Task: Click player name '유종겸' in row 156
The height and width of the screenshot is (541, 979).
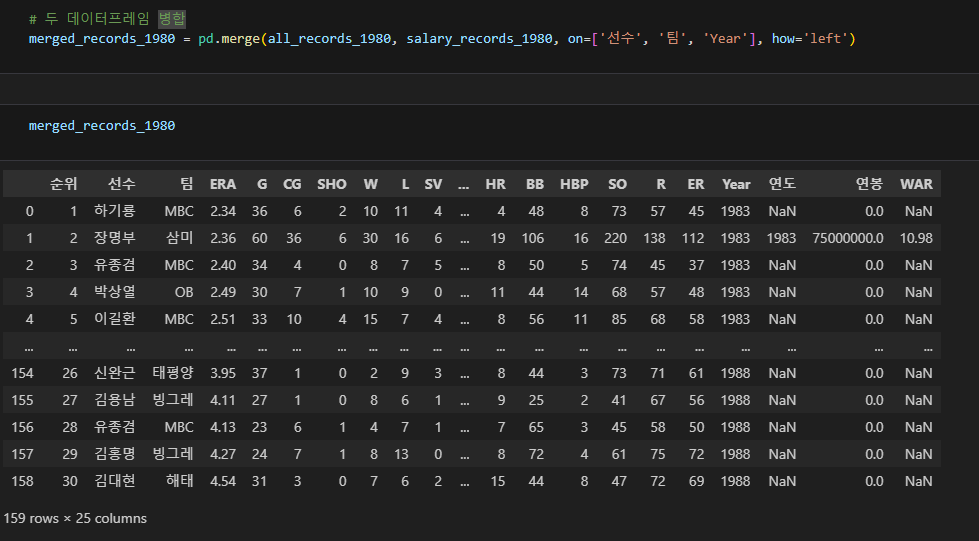Action: point(114,427)
